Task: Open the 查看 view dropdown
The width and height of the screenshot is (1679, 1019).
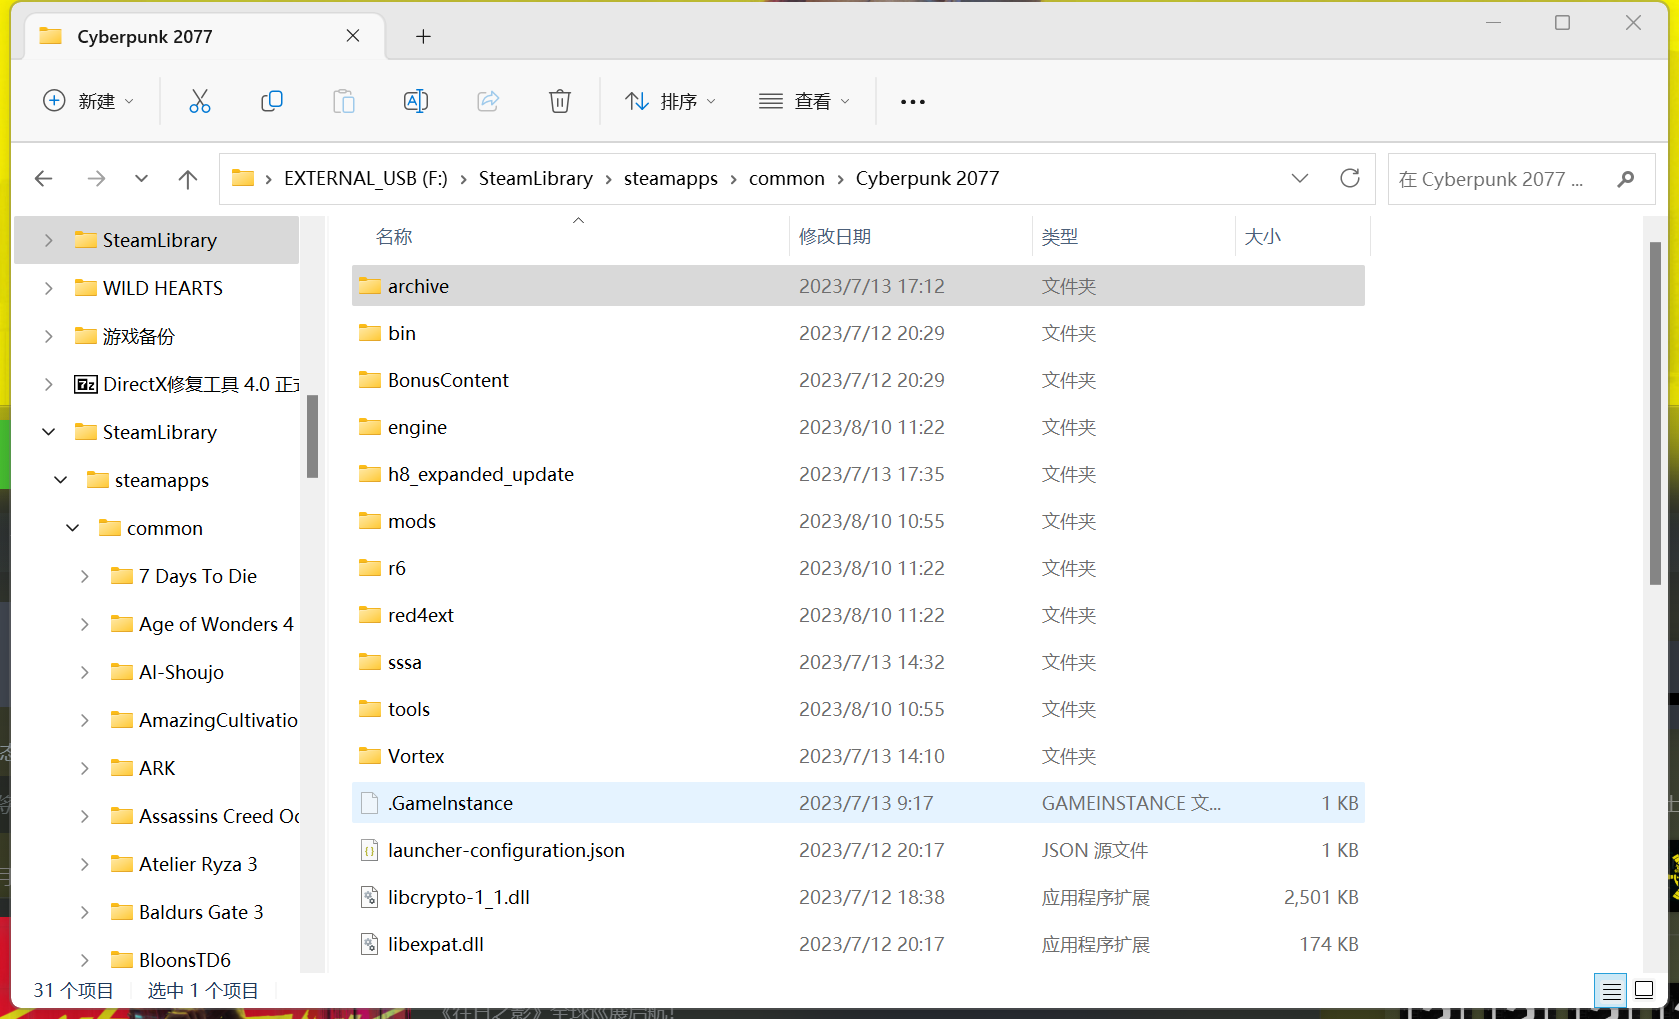Action: pos(805,101)
